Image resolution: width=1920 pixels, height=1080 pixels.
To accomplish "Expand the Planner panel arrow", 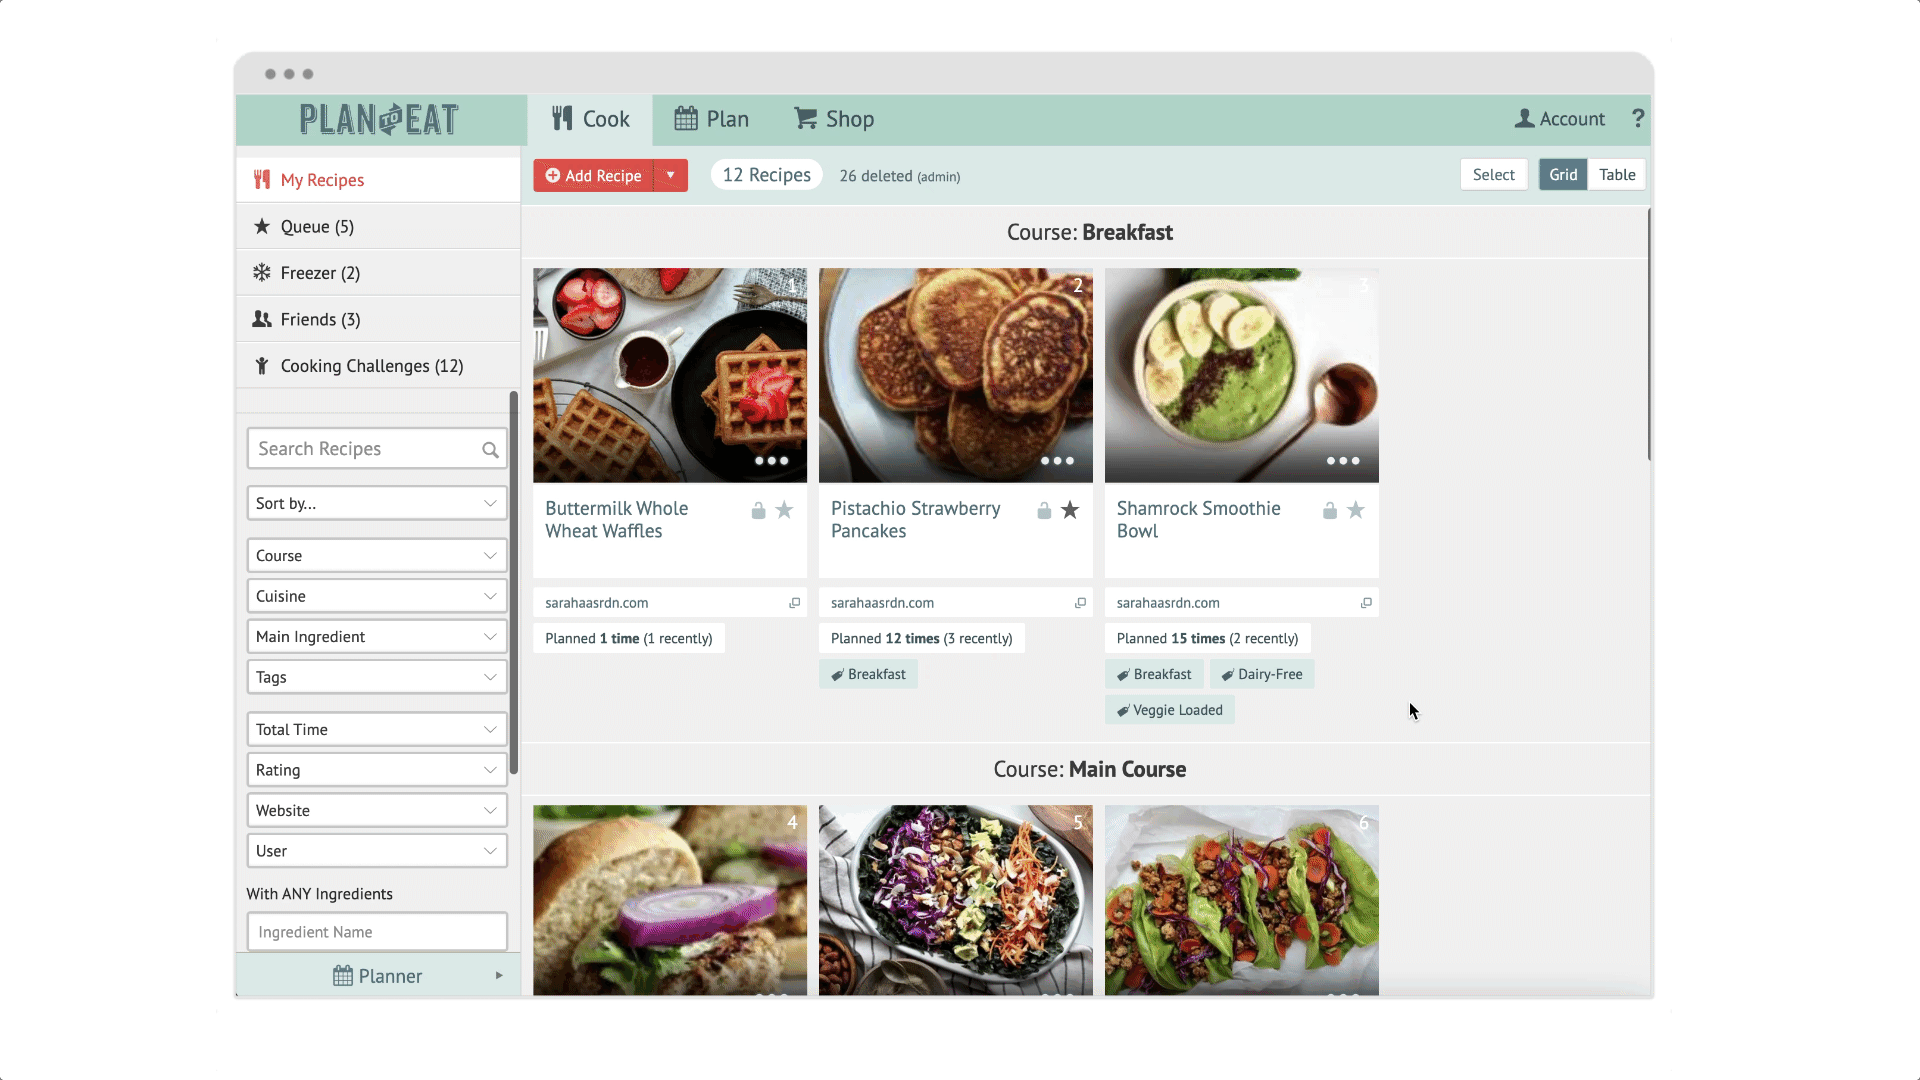I will 499,976.
